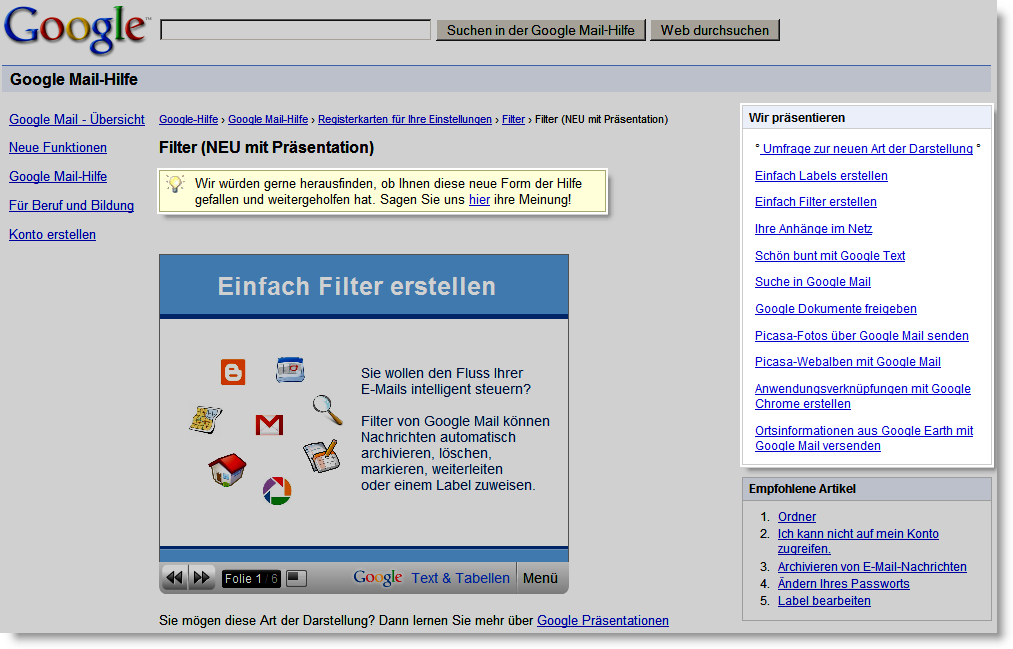This screenshot has height=649, width=1013.
Task: Open 'Suche in Google Mail' link
Action: tap(813, 282)
